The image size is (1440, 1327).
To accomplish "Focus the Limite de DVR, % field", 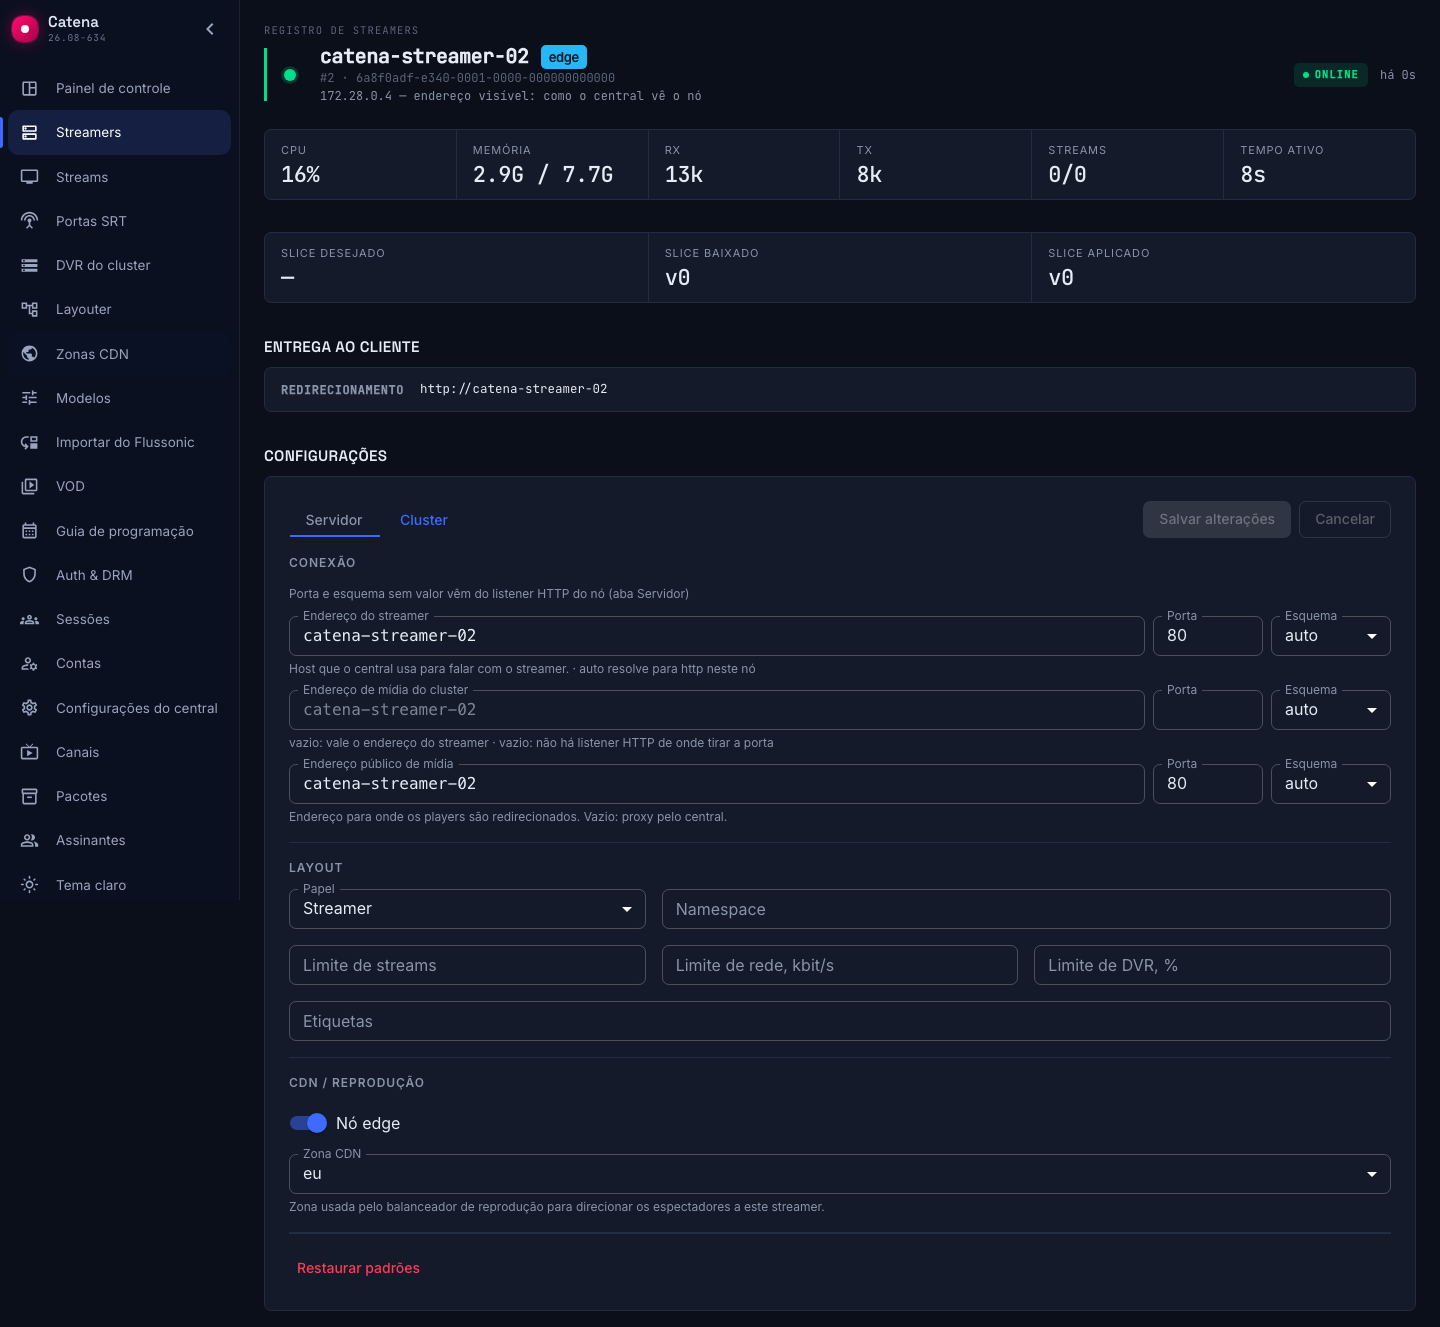I will click(x=1212, y=965).
